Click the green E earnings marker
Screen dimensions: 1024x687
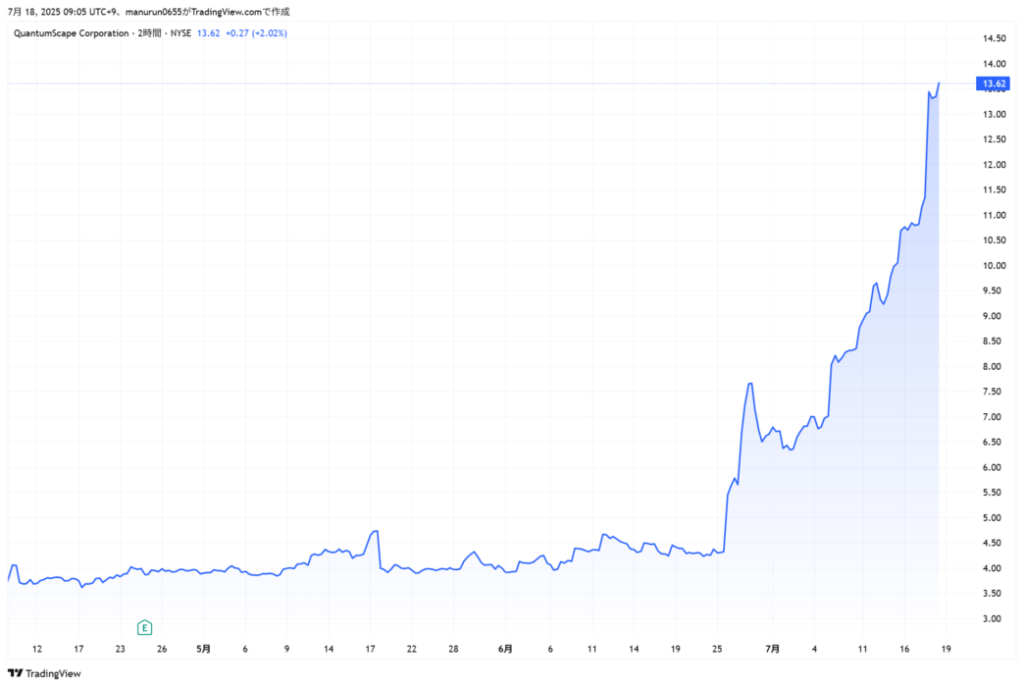click(144, 628)
